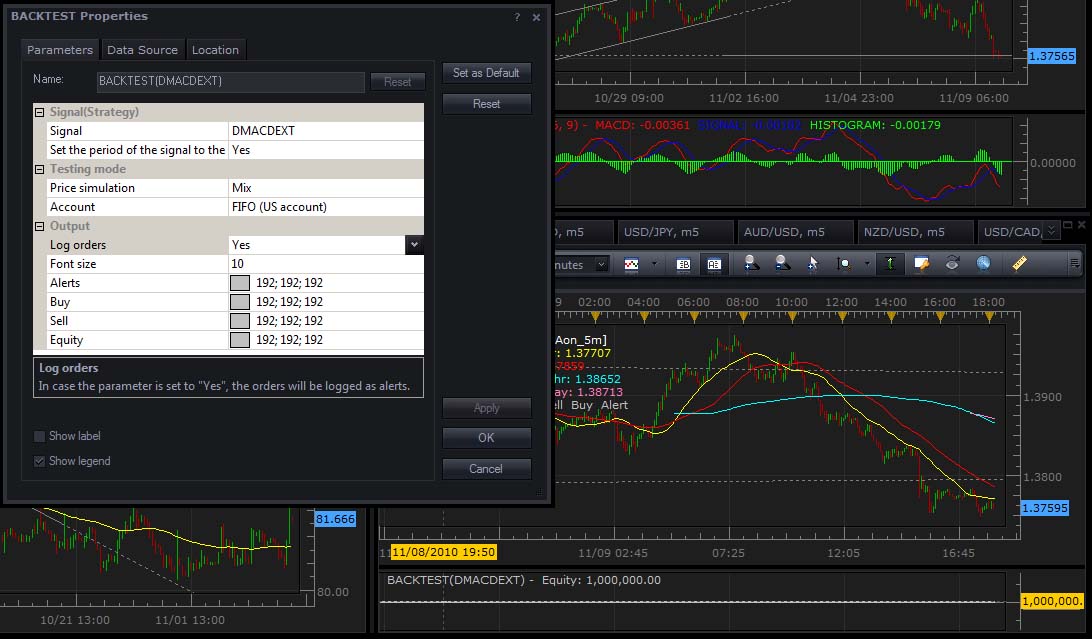The width and height of the screenshot is (1092, 639).
Task: Open the toolbar options menu at far right
Action: click(x=1075, y=263)
